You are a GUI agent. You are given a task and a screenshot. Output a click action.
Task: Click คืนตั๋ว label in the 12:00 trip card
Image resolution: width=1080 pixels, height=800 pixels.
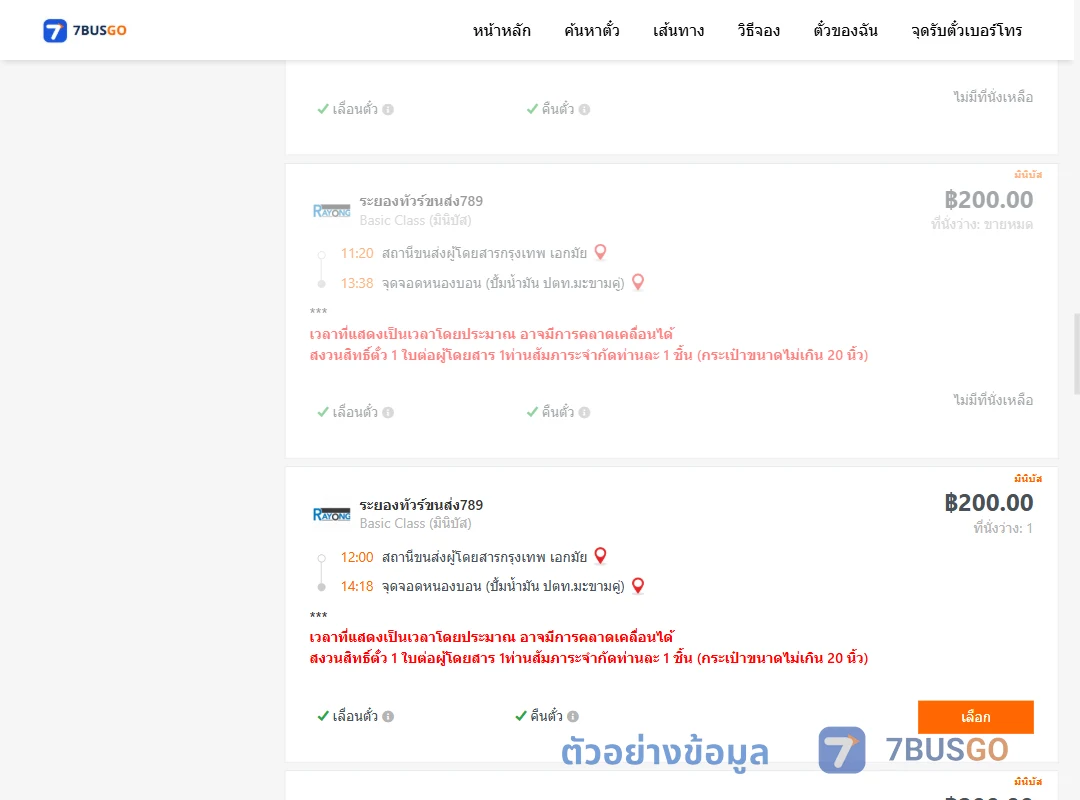(546, 716)
